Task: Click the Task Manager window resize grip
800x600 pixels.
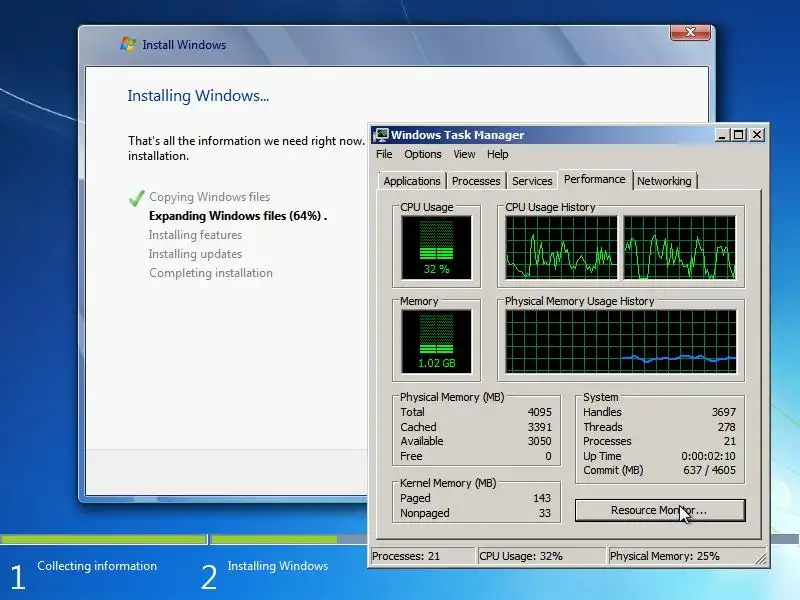Action: tap(760, 559)
